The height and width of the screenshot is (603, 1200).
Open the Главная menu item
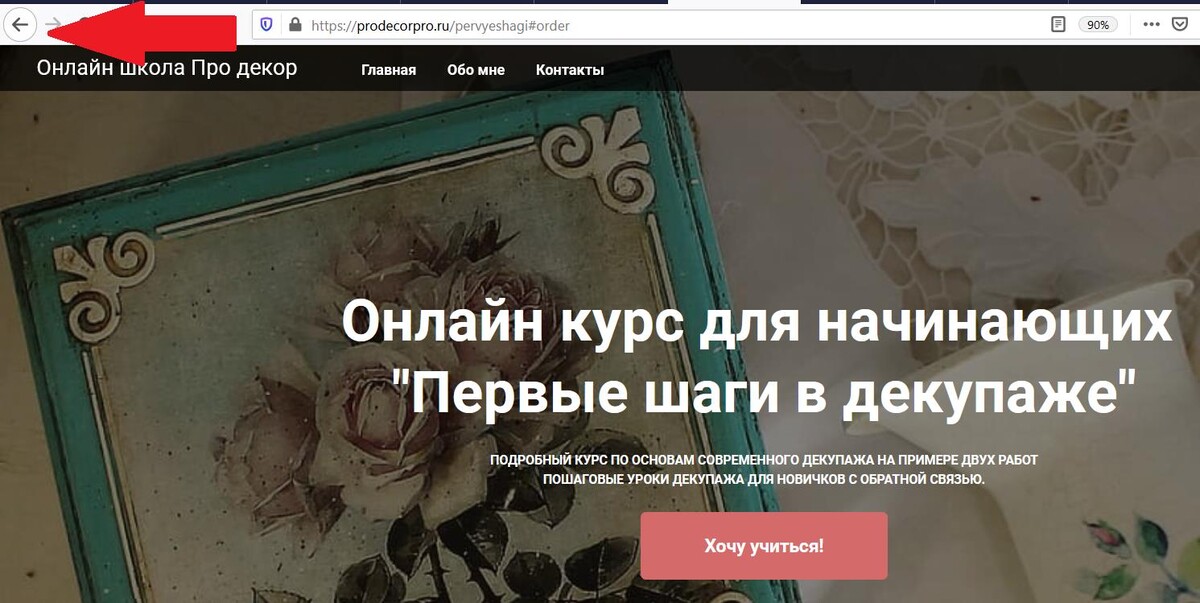pos(389,70)
